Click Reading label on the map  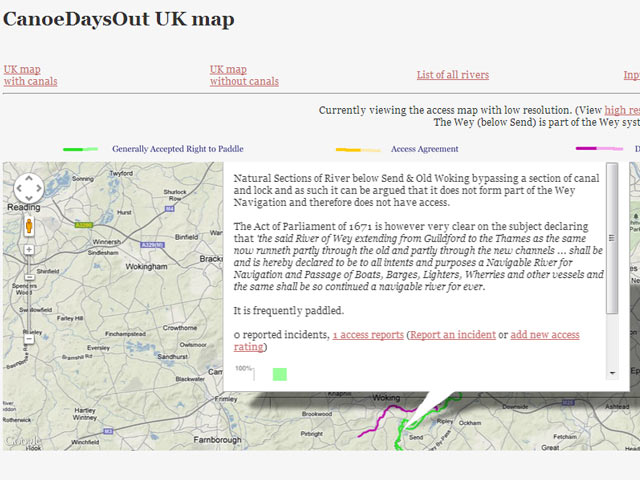pyautogui.click(x=24, y=207)
